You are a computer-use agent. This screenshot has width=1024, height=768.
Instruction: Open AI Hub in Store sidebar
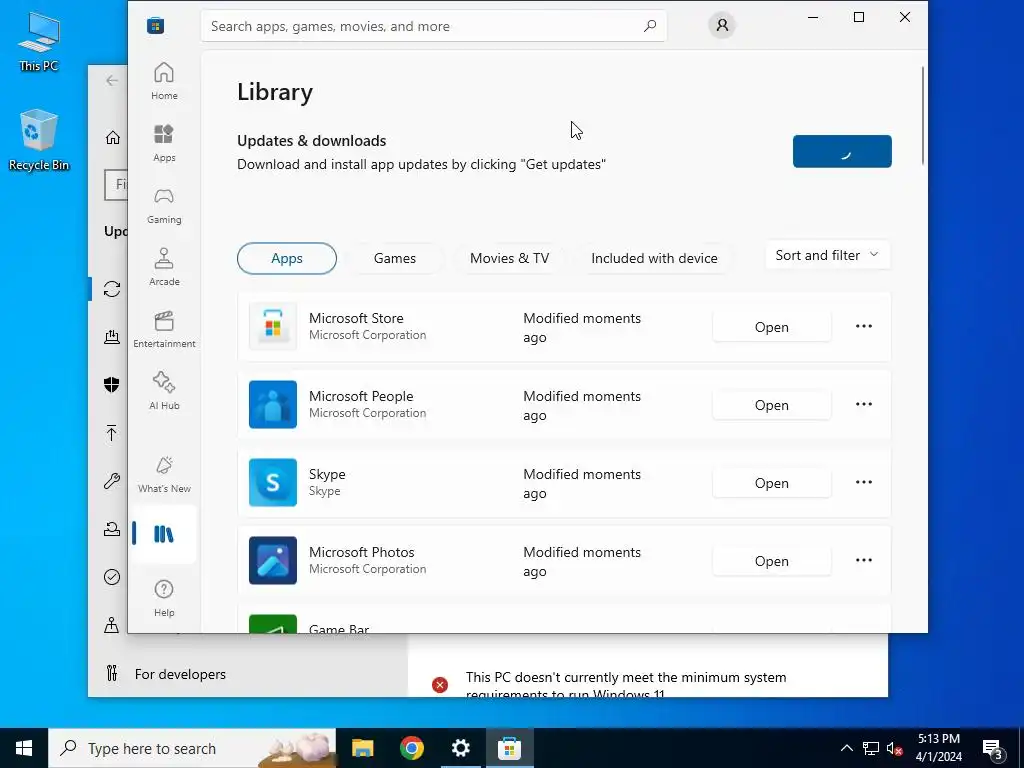point(164,391)
